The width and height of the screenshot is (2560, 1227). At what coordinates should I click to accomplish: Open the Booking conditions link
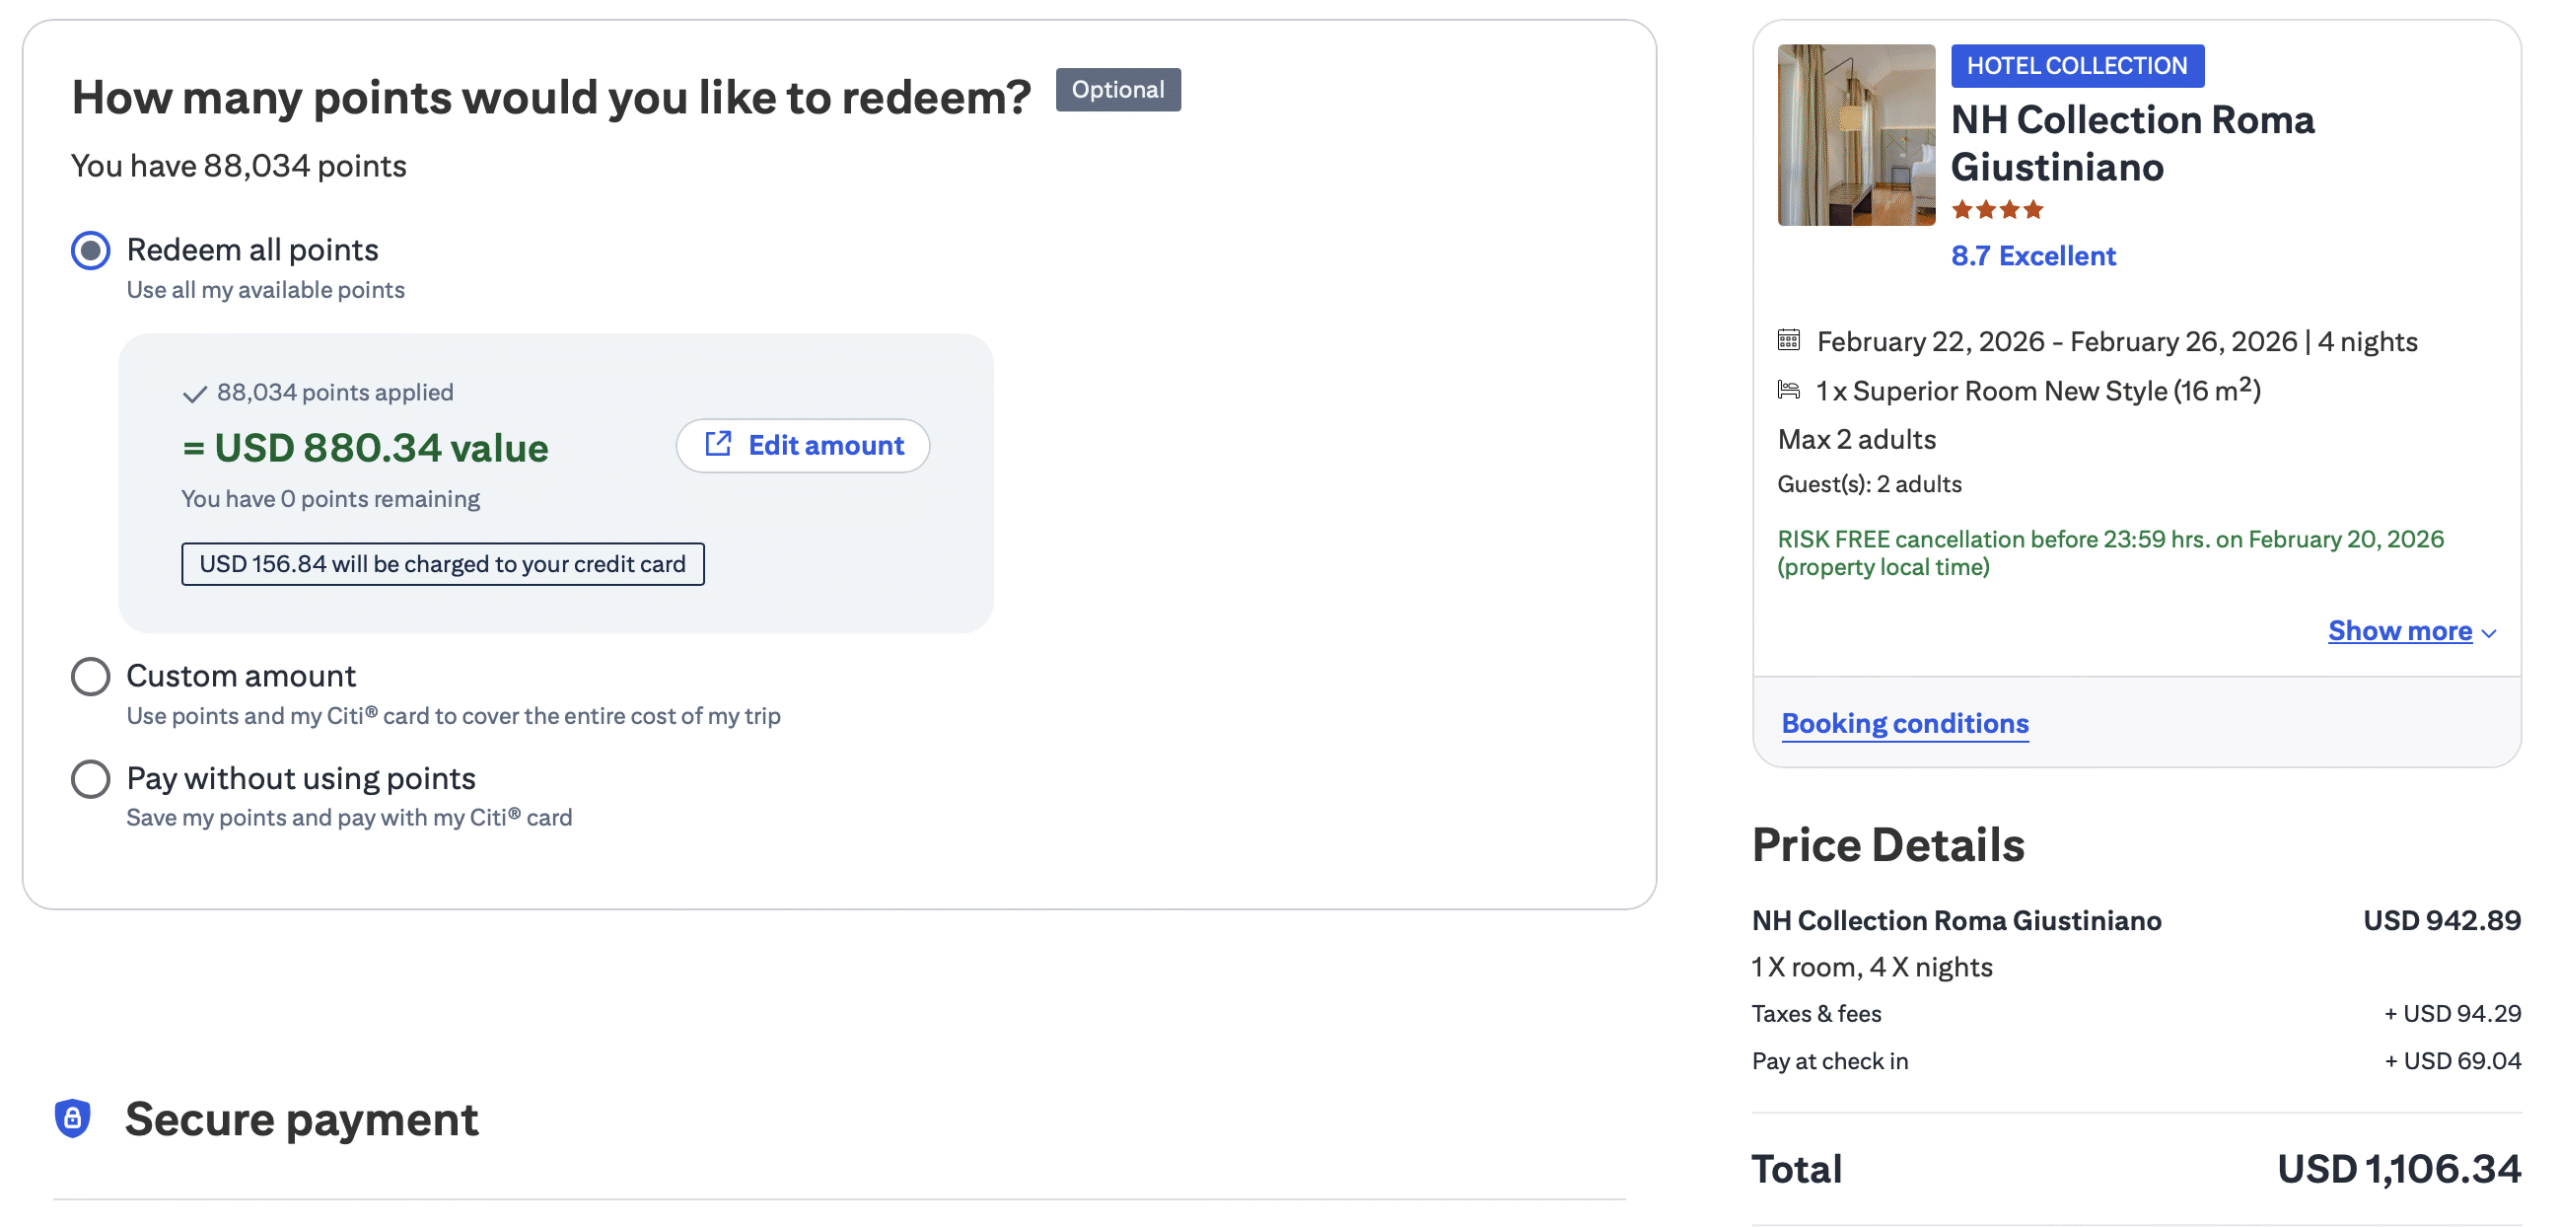(x=1905, y=723)
